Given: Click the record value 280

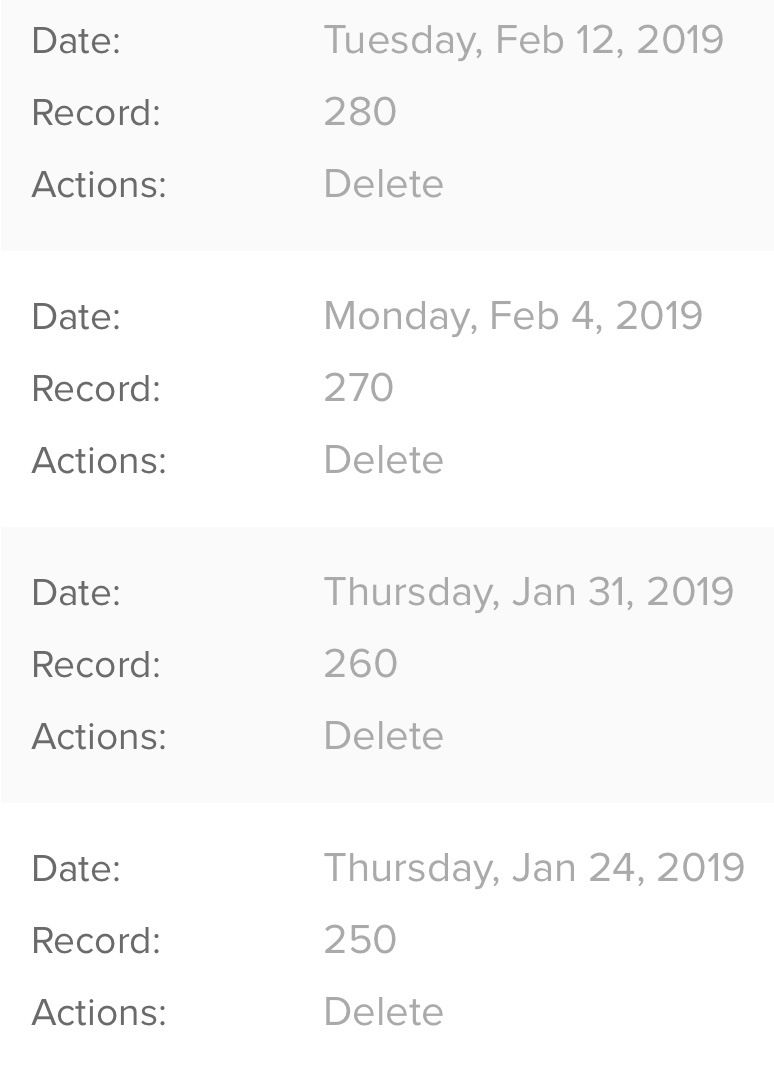Looking at the screenshot, I should [360, 112].
